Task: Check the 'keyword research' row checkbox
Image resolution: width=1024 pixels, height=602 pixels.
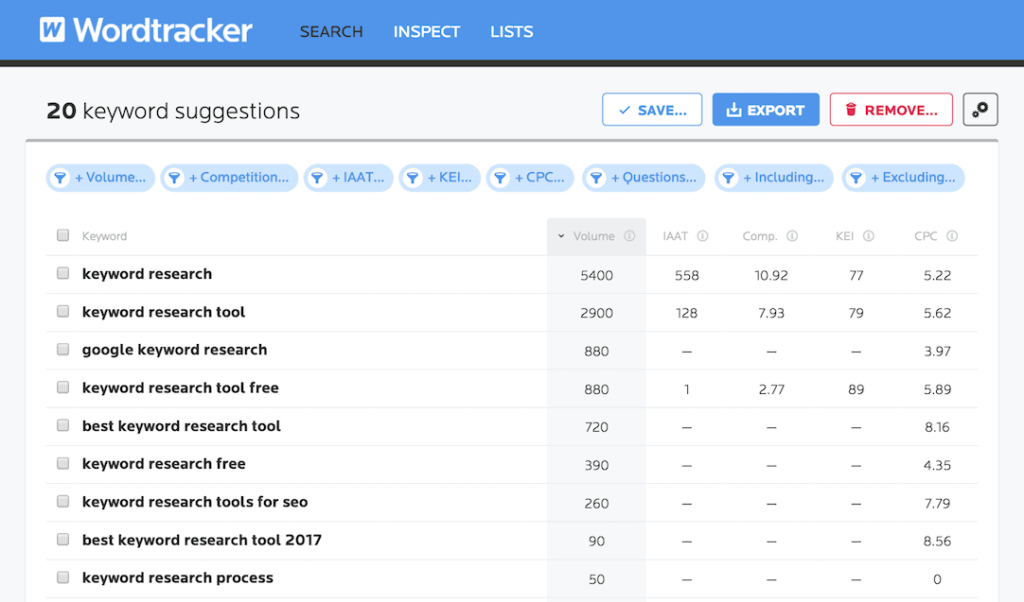Action: [63, 273]
